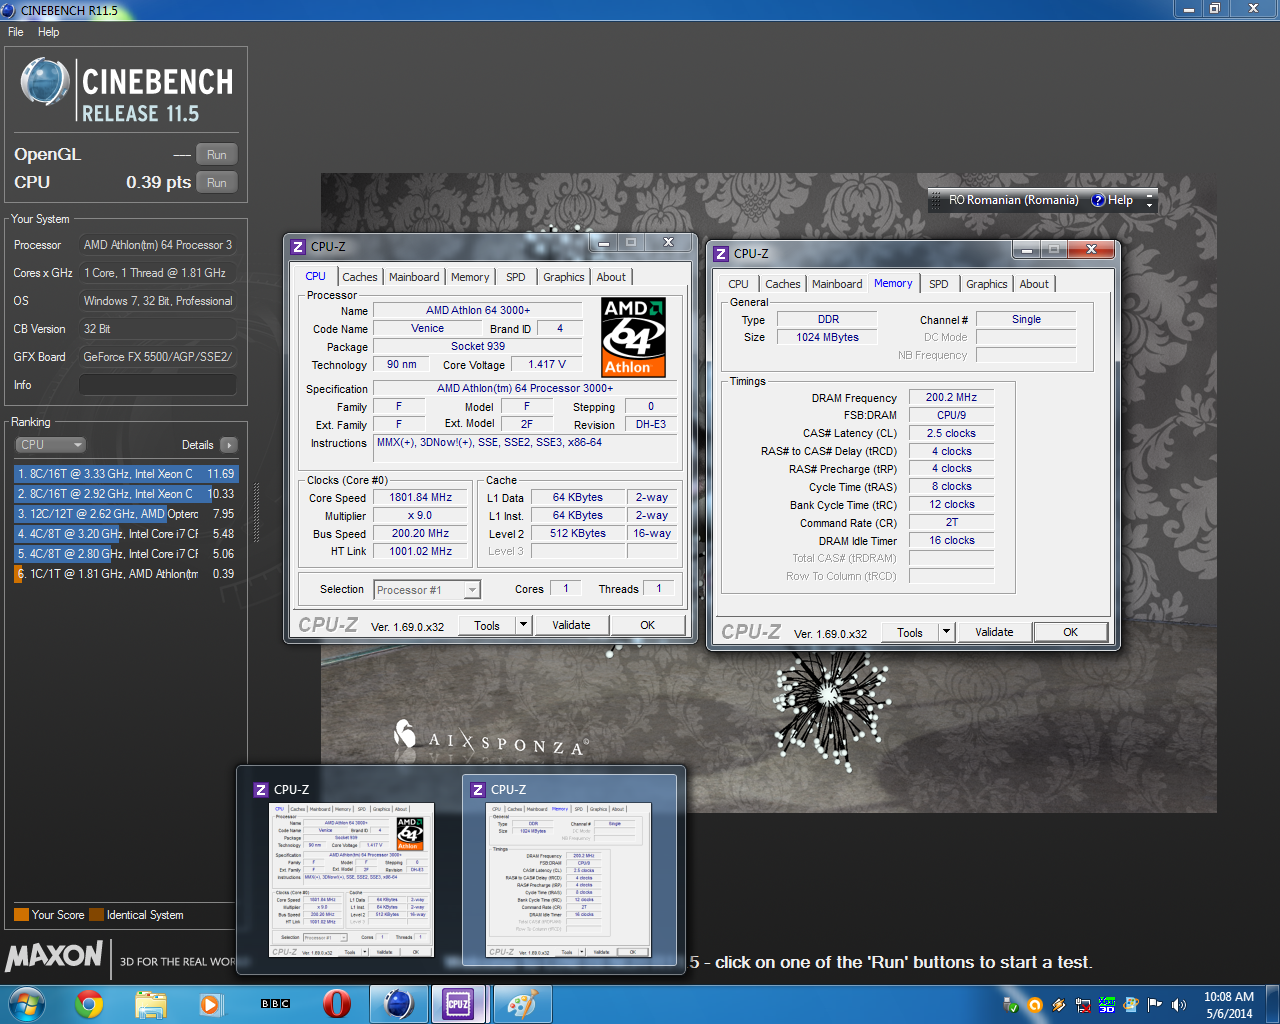Click OK in CPU tab window

[x=647, y=625]
